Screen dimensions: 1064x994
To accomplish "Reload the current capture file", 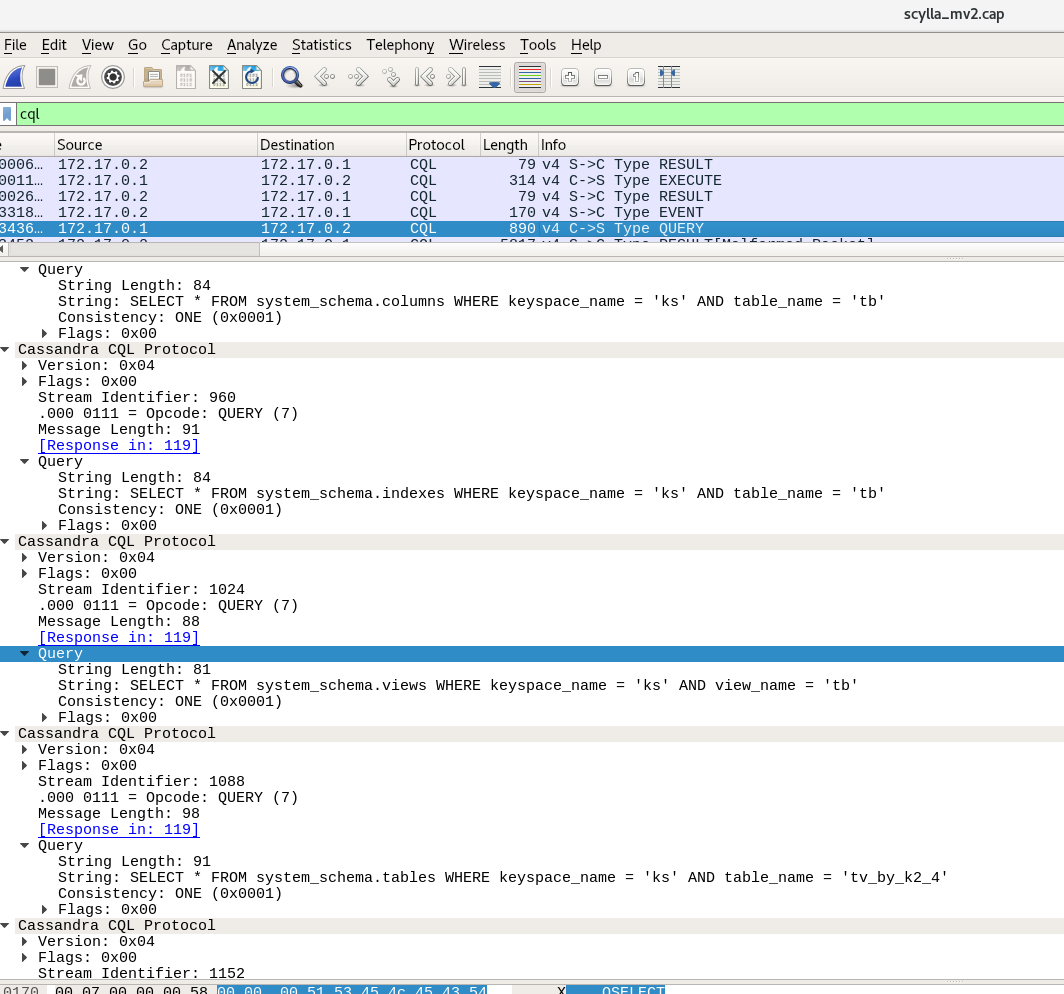I will 252,77.
